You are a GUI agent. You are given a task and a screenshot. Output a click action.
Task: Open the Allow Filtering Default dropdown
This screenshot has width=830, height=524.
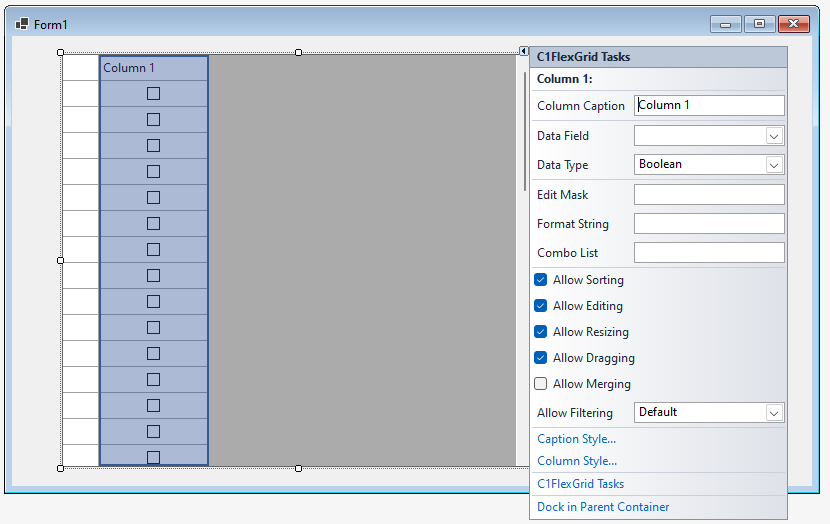click(x=774, y=412)
